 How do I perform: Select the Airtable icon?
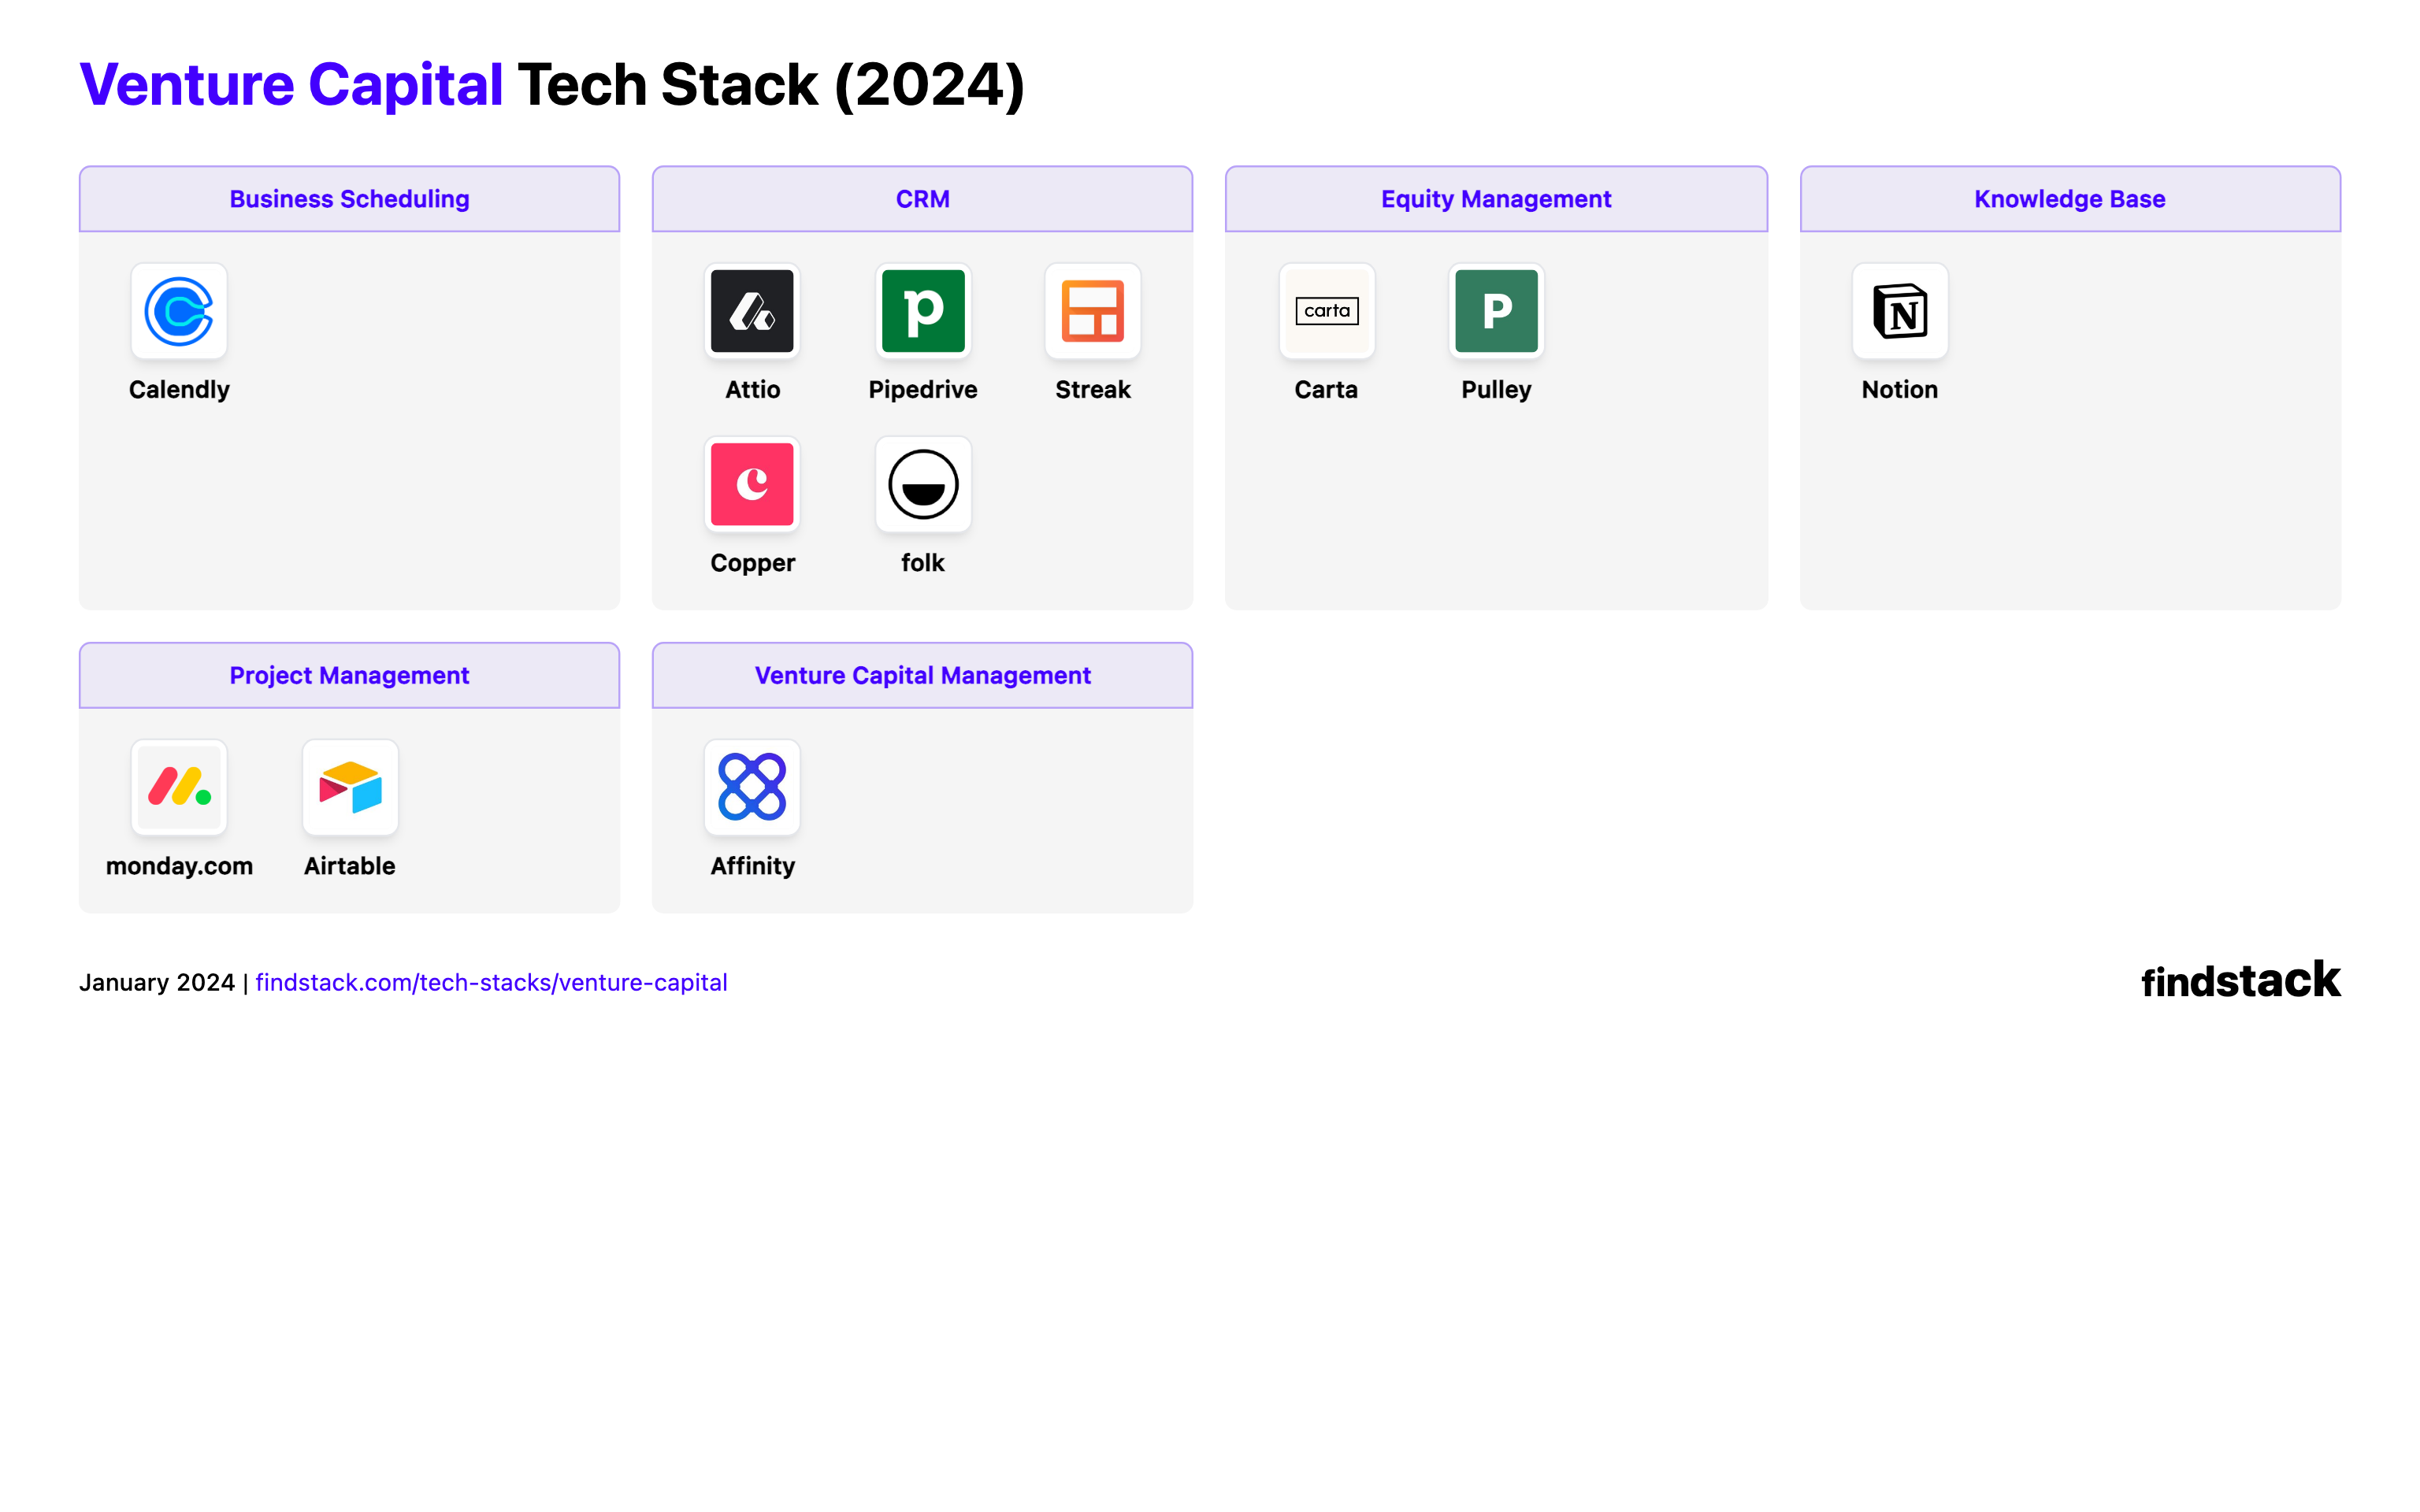[x=350, y=787]
